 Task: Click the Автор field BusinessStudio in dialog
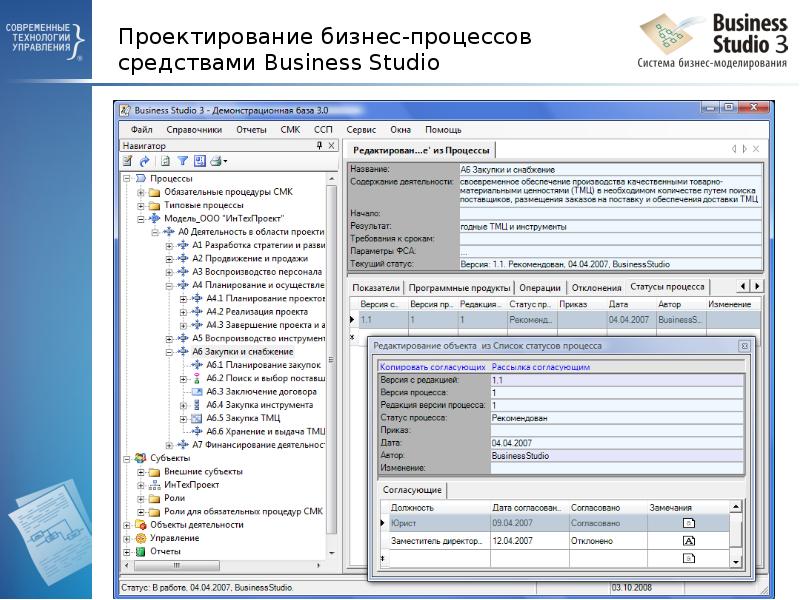pos(617,456)
